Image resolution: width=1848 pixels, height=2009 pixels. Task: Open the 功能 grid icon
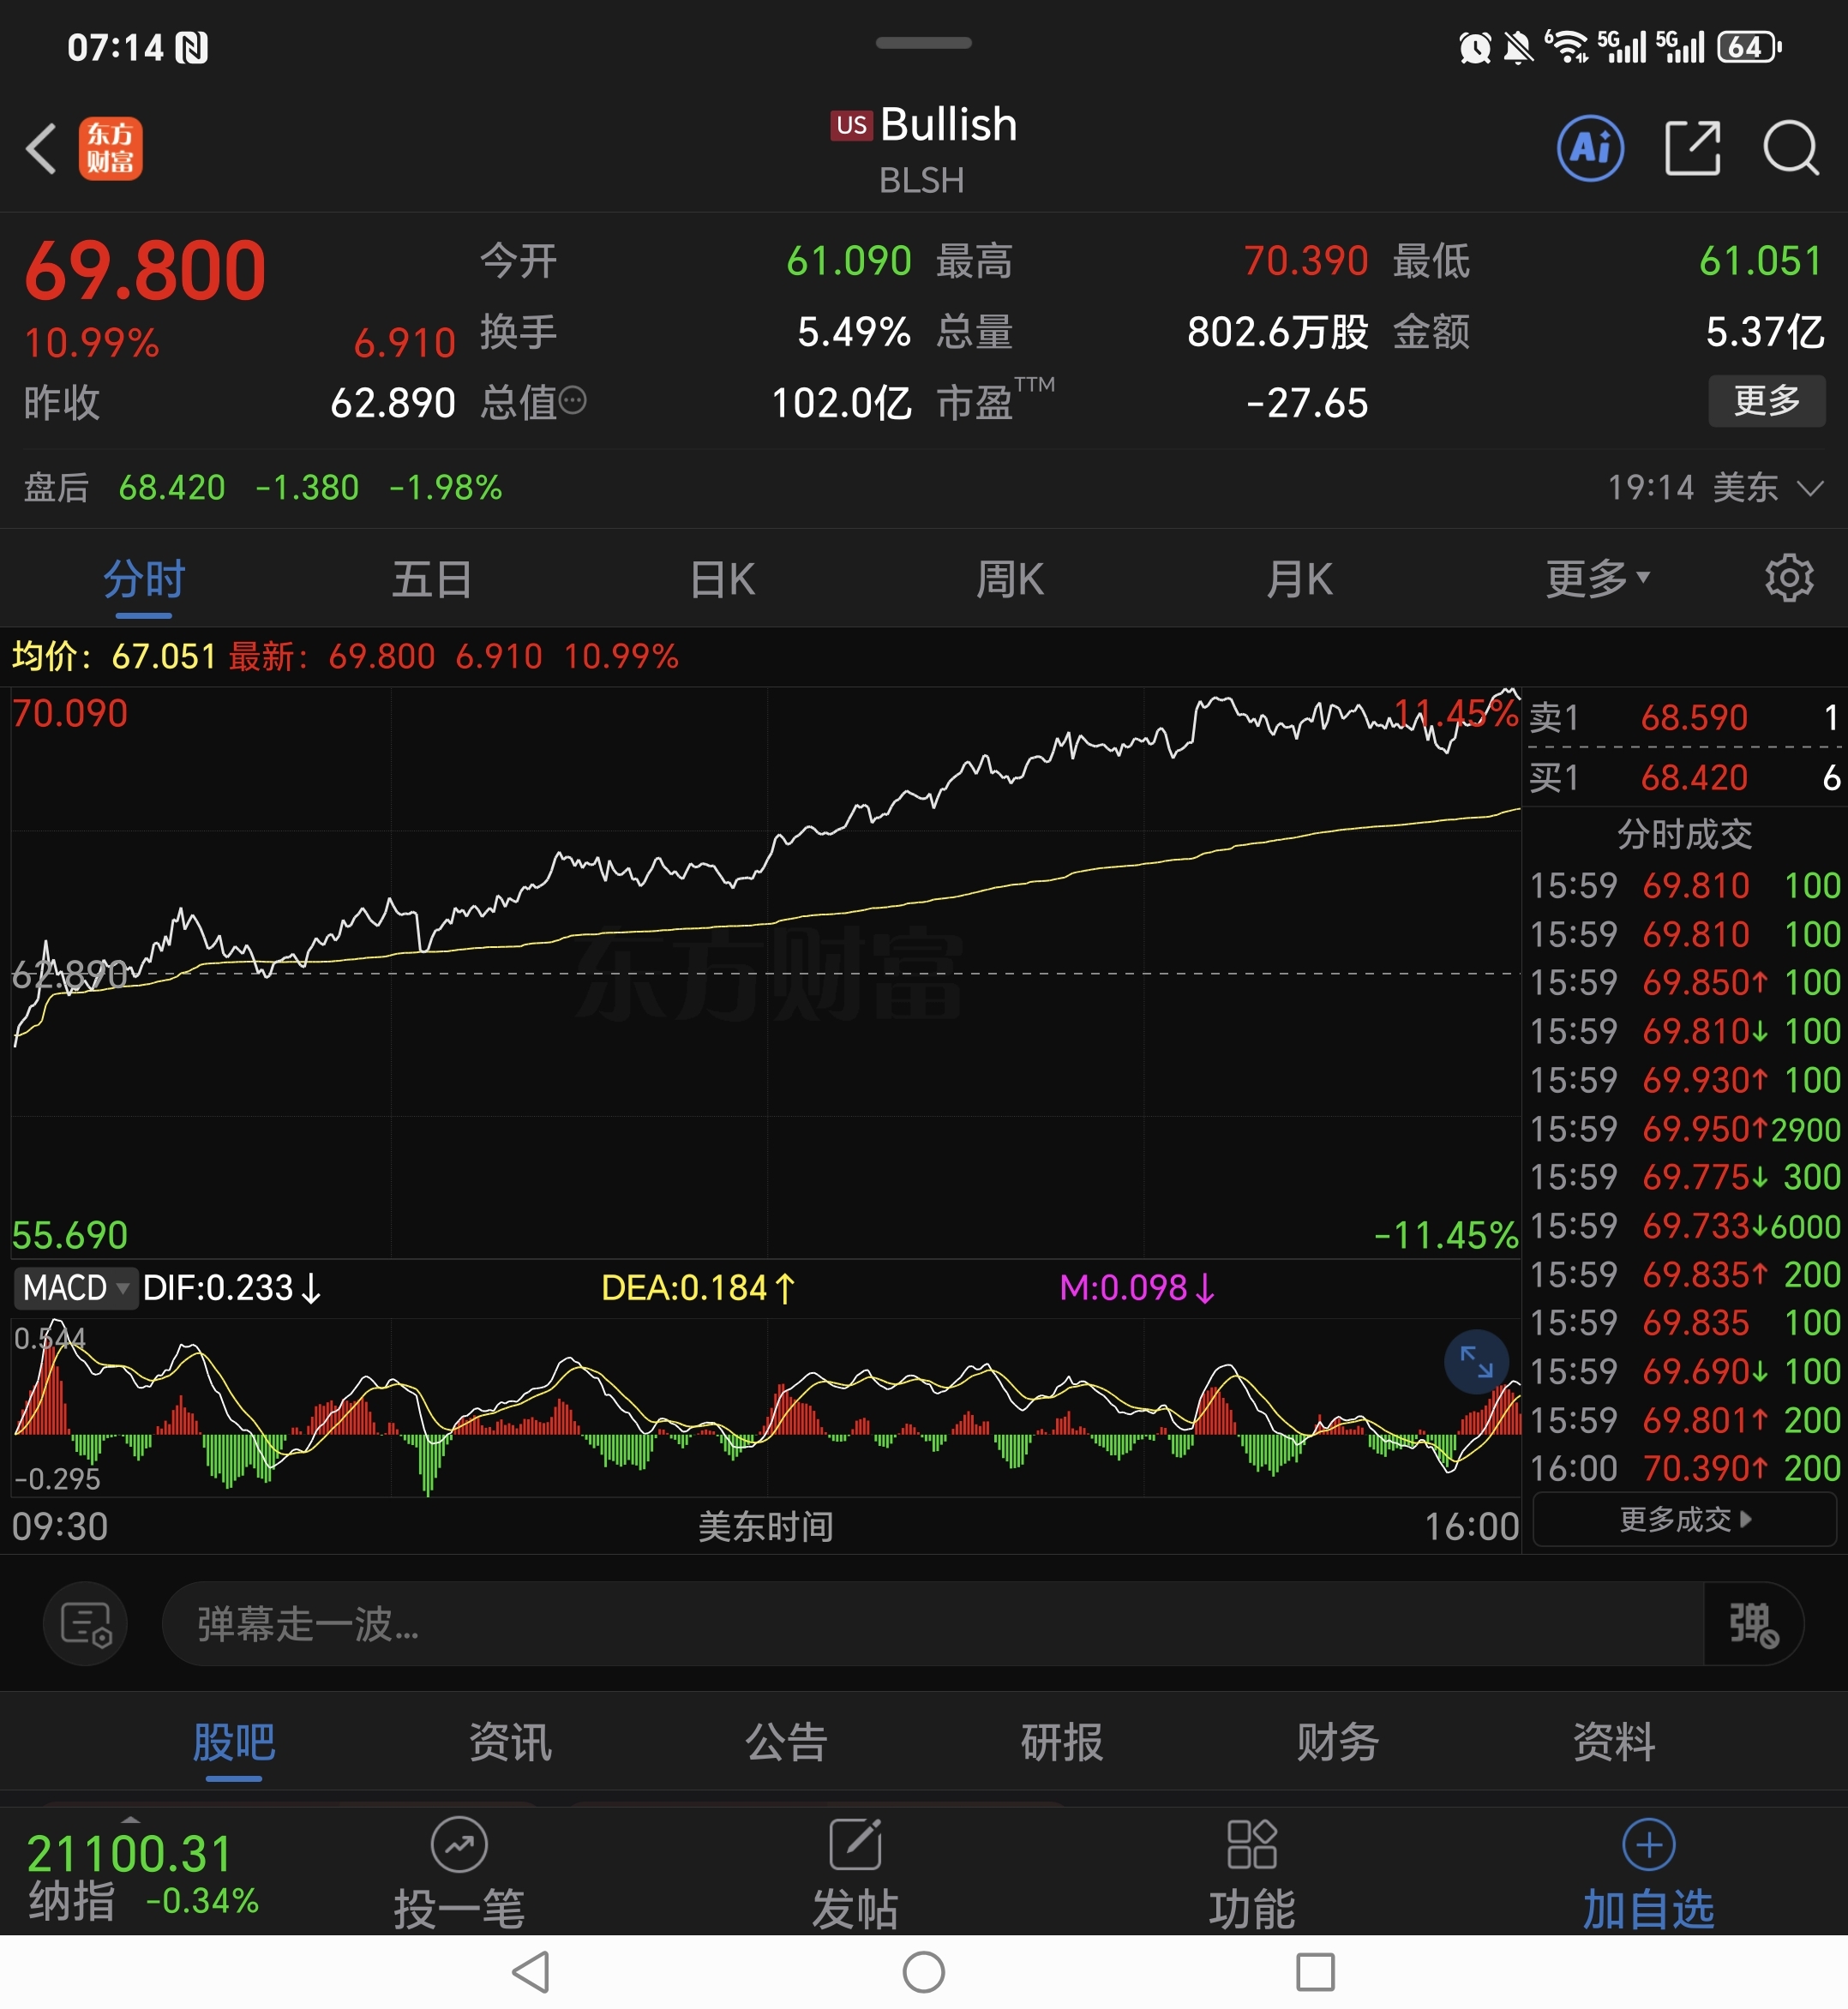pyautogui.click(x=1251, y=1845)
